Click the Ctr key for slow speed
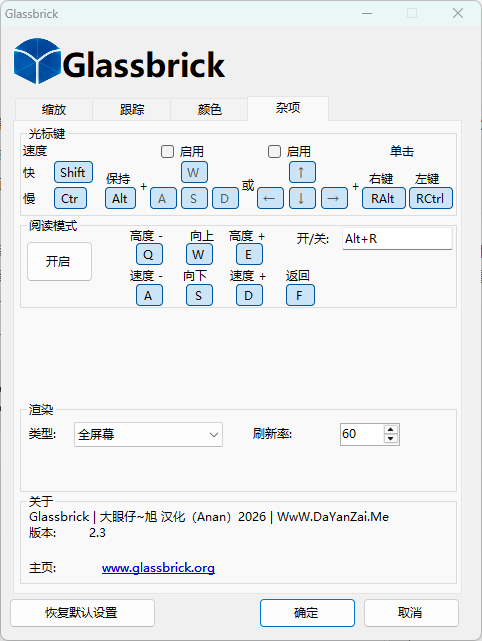The height and width of the screenshot is (641, 482). (70, 198)
